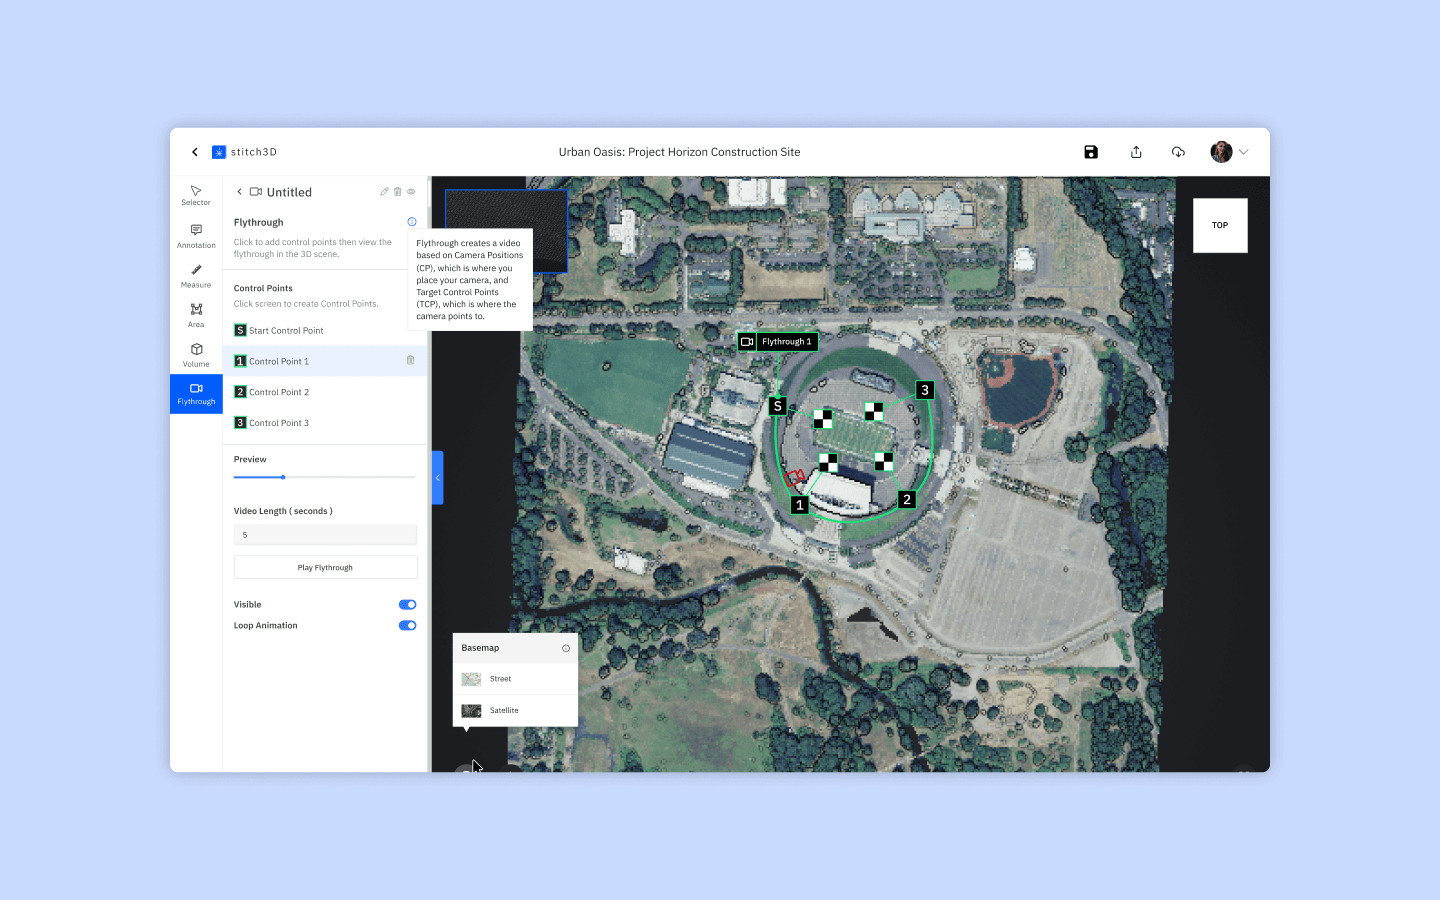The height and width of the screenshot is (900, 1440).
Task: Click the Video Length seconds field
Action: pos(325,535)
